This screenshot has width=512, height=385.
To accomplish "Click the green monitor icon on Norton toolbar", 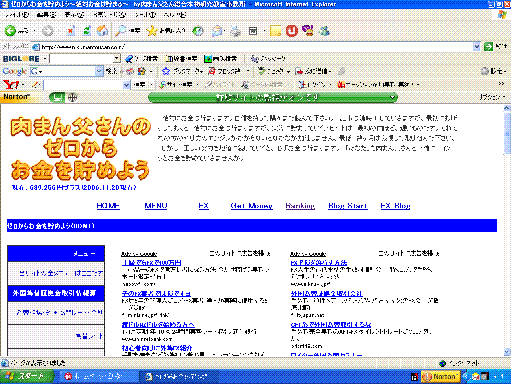I will coord(57,98).
